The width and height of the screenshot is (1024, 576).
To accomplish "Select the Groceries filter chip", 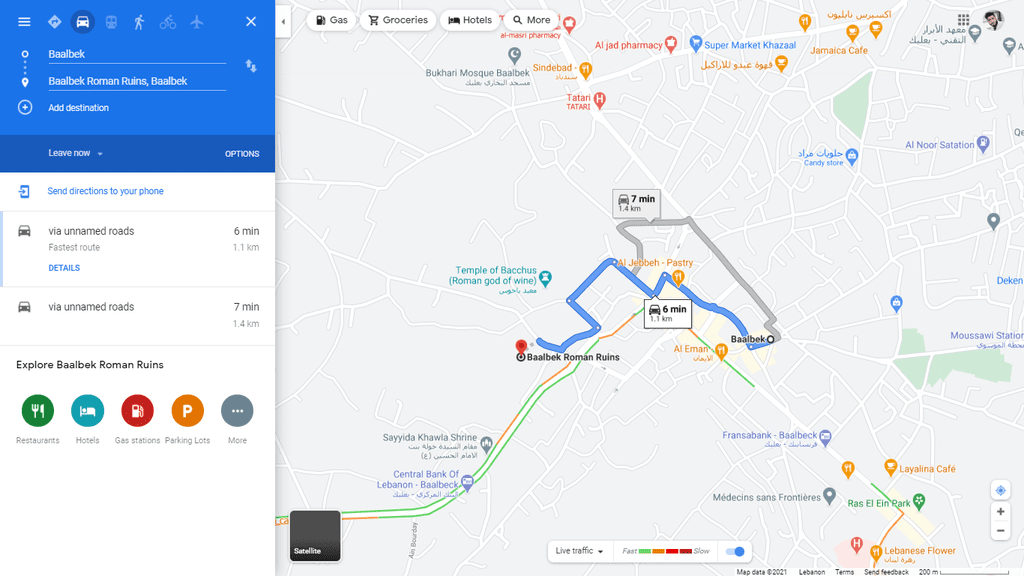I will tap(398, 20).
